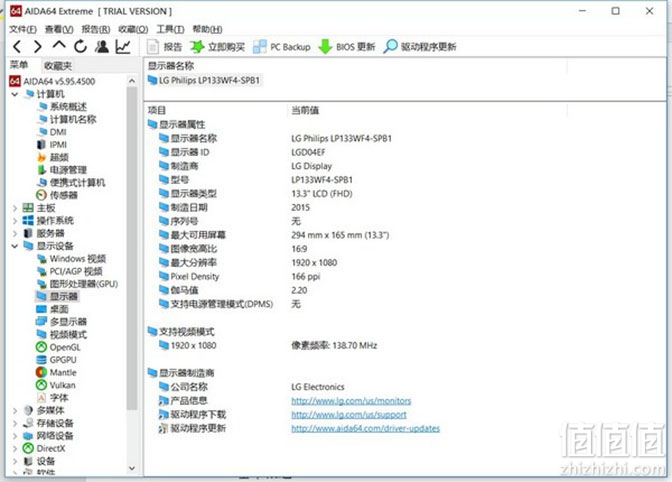Select 计算机名称 in the tree

(x=67, y=120)
